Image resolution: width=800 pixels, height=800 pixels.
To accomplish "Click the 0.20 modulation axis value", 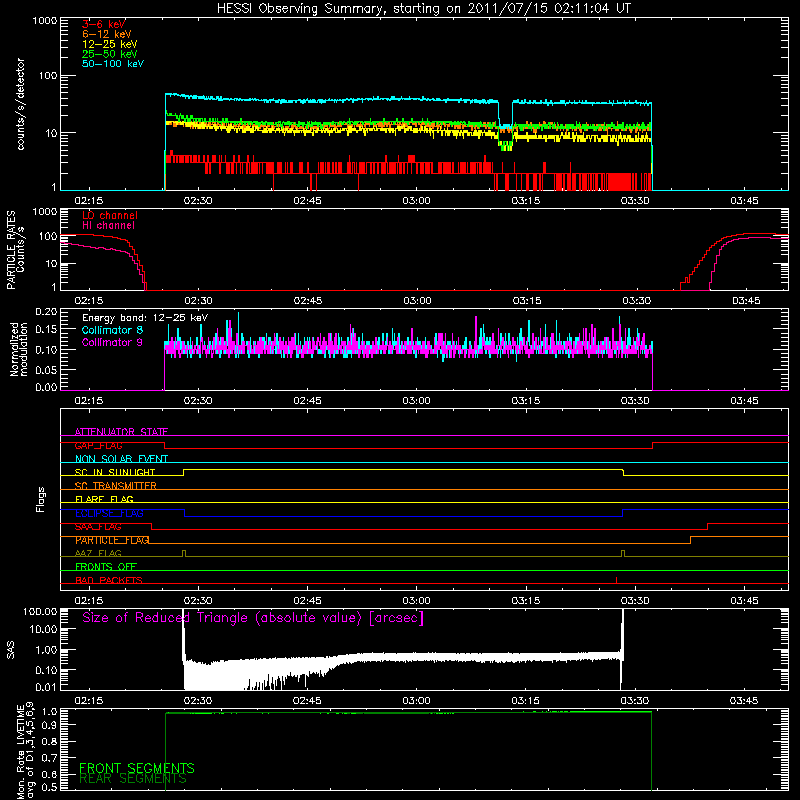I will click(x=46, y=312).
